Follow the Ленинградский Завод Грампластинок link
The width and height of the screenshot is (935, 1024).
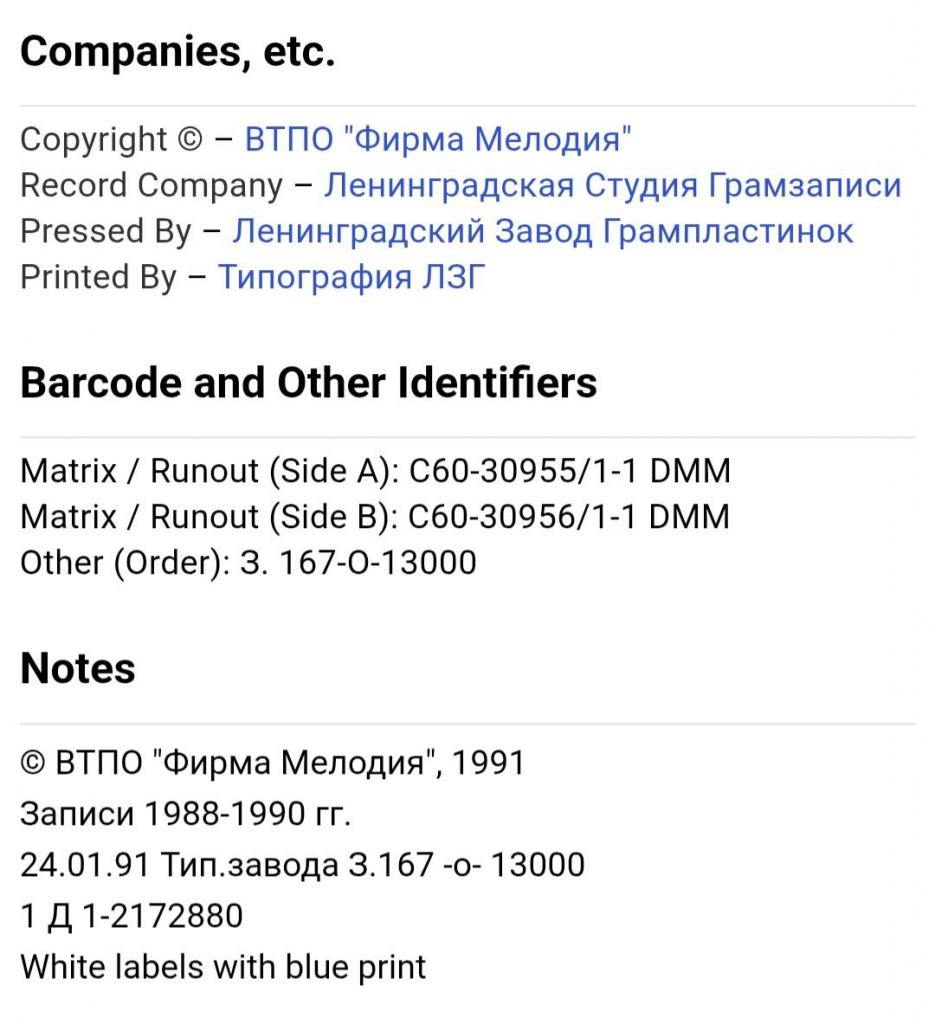click(542, 231)
